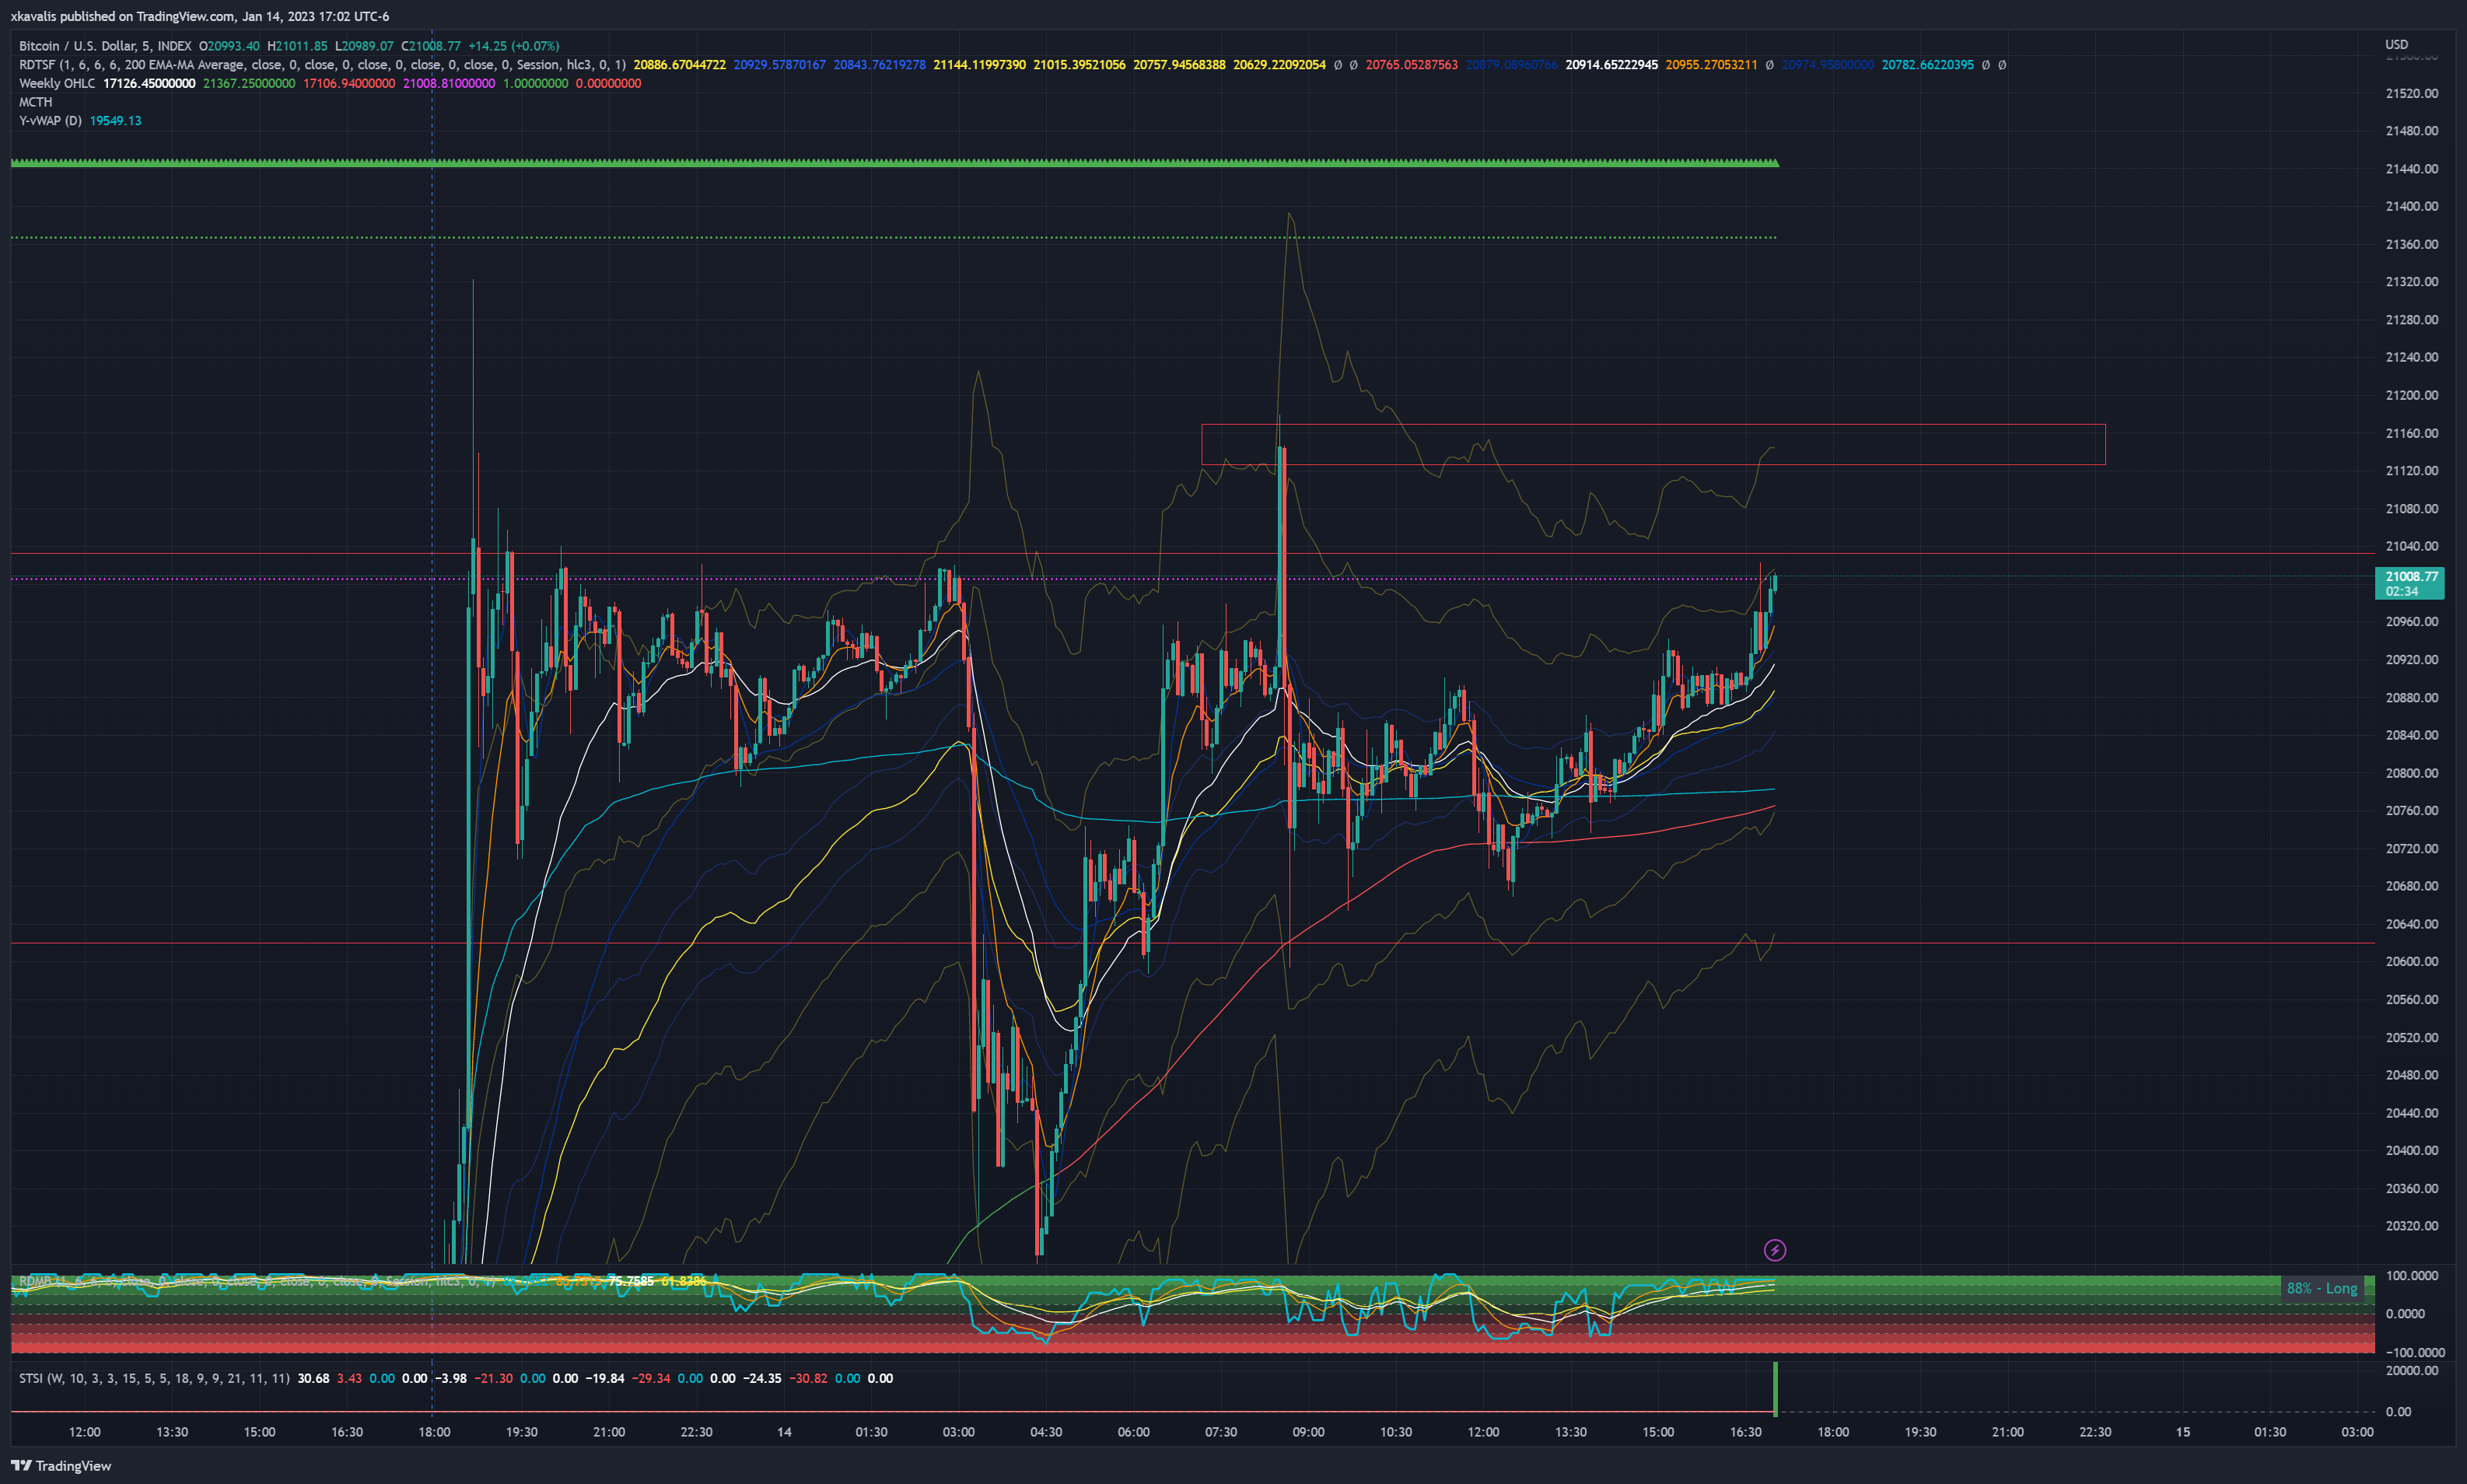Select the dotted green horizontal line near 21360
Screen dimensions: 2467x1484
pos(894,238)
